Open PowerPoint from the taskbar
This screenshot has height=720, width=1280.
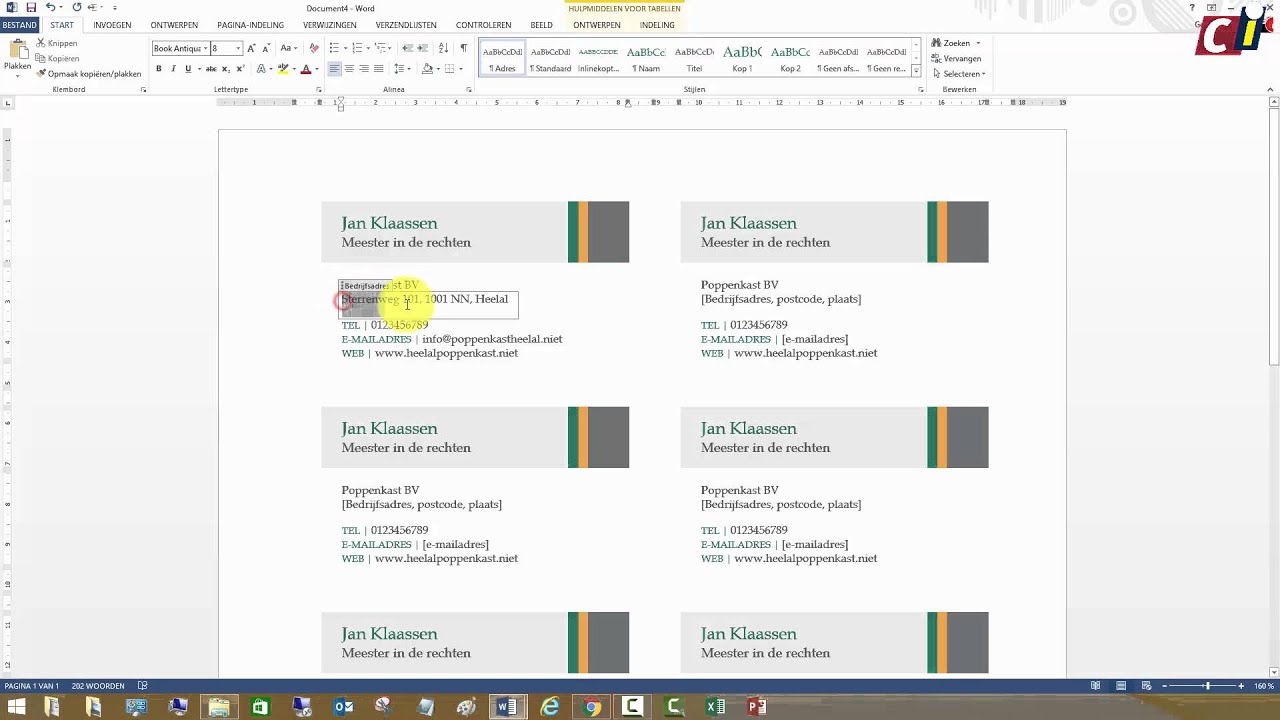point(757,707)
